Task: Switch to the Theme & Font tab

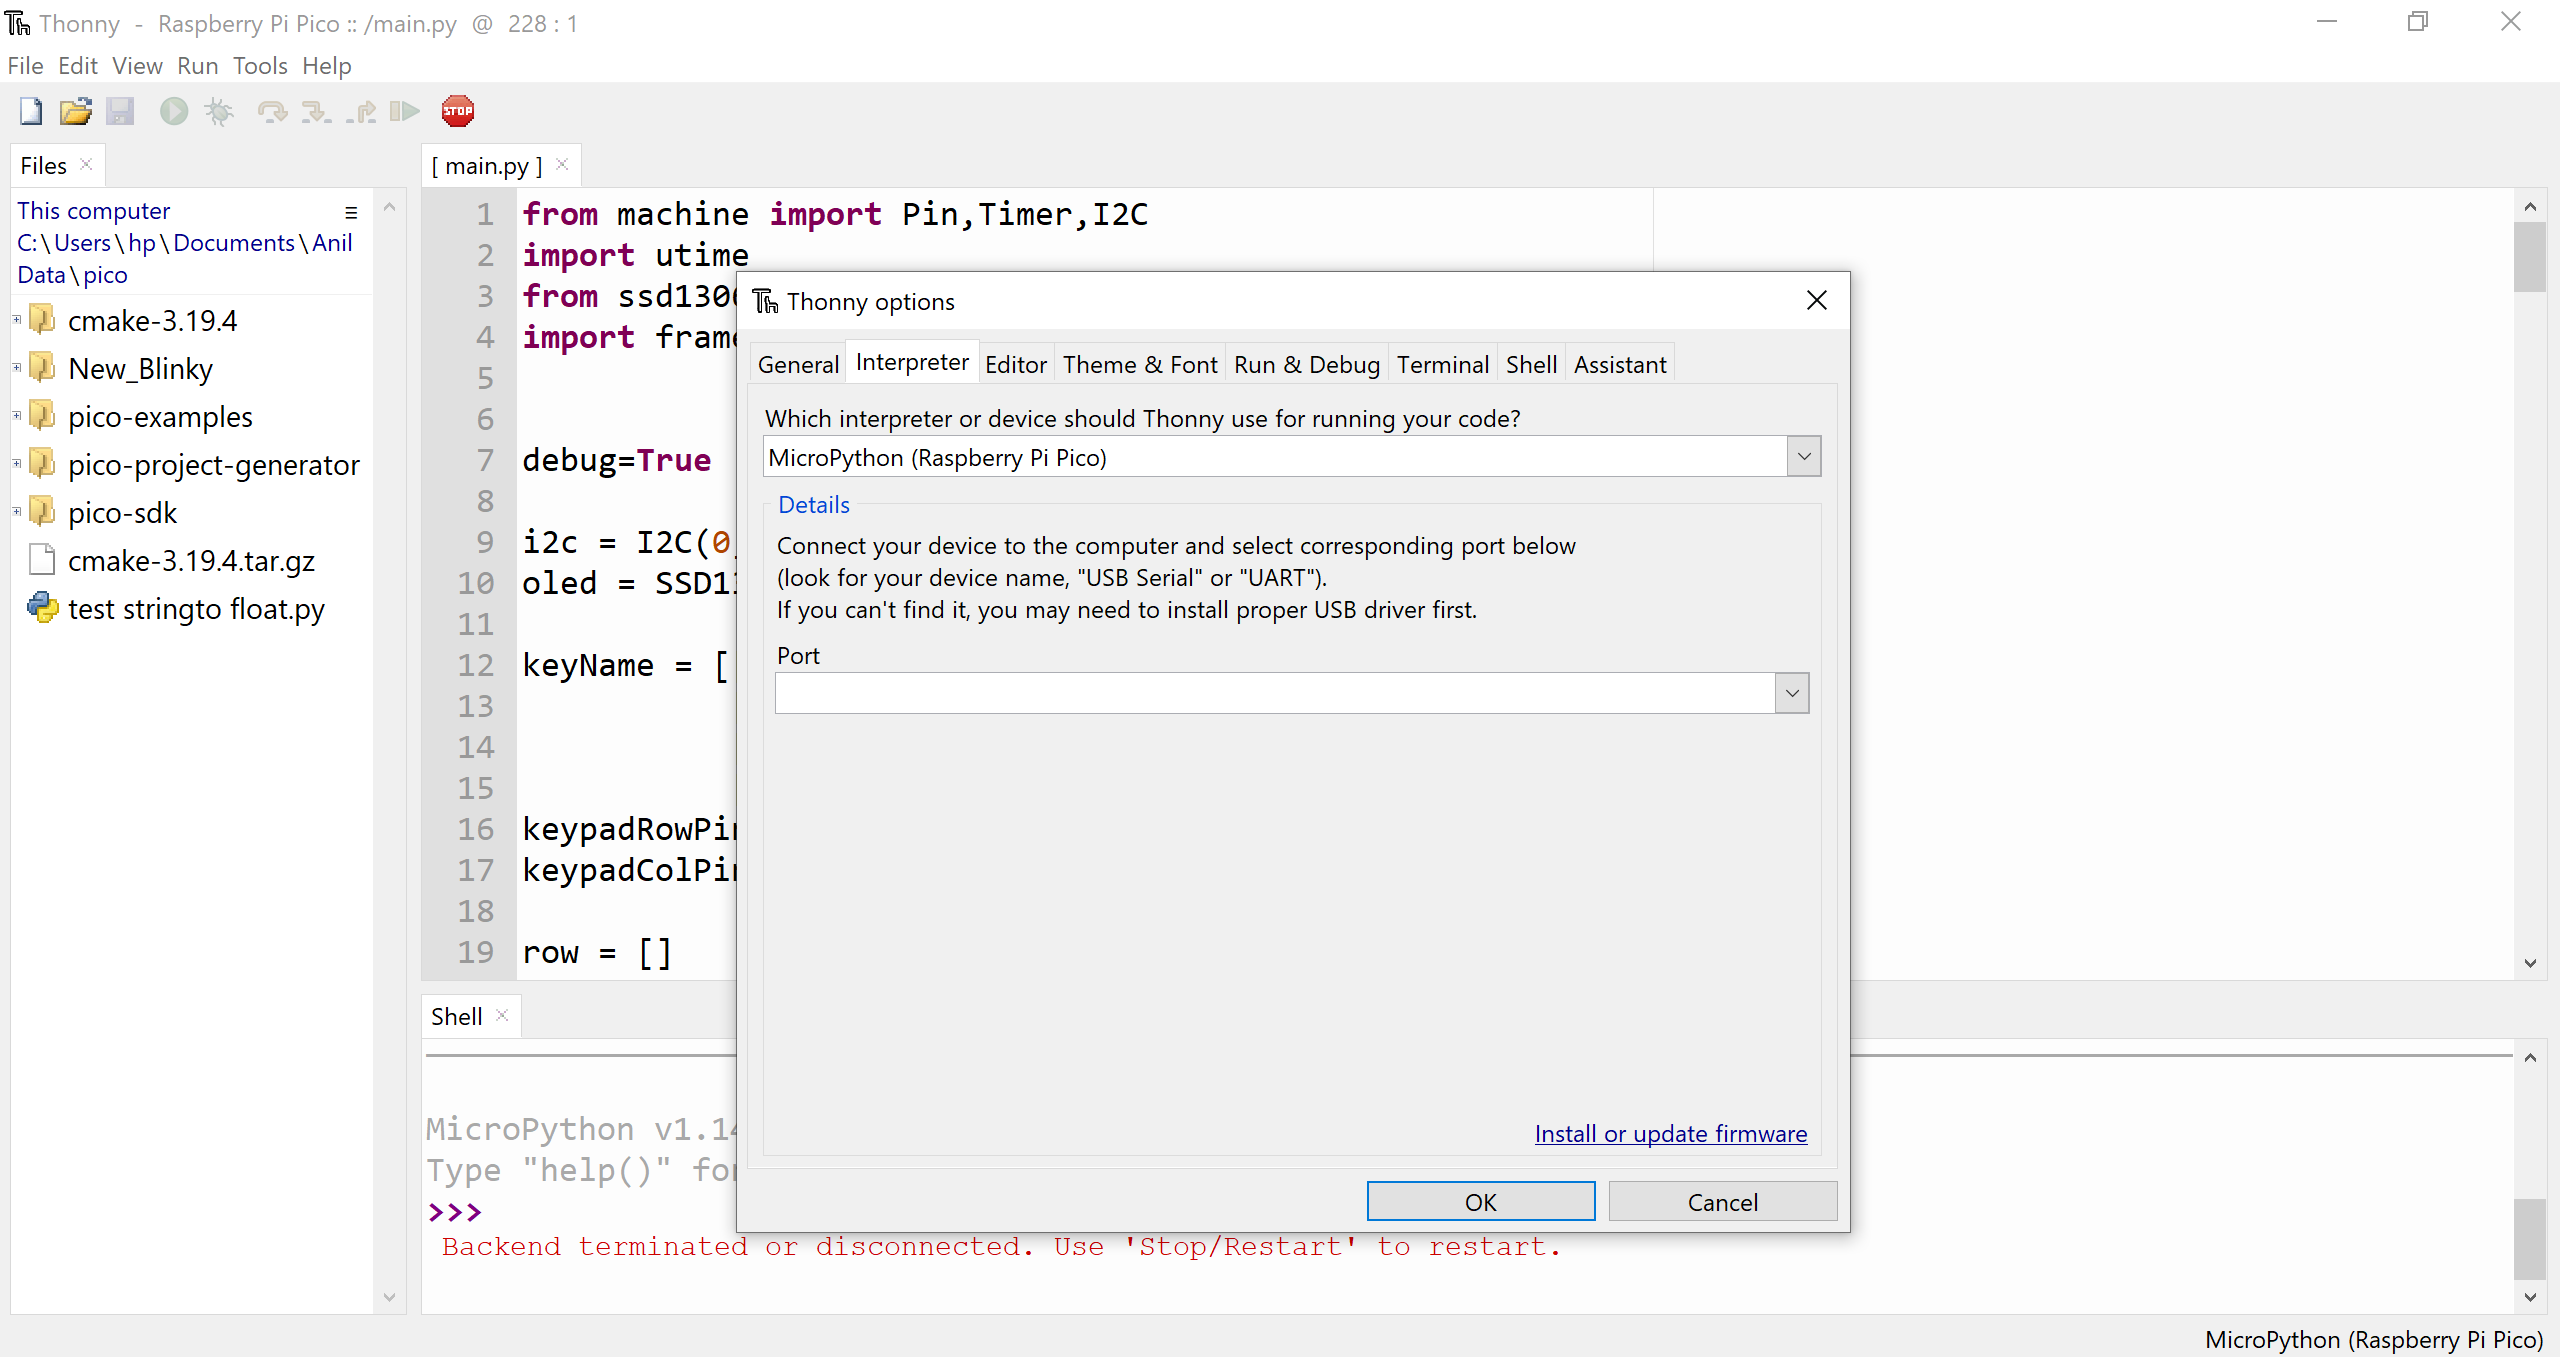Action: pos(1139,363)
